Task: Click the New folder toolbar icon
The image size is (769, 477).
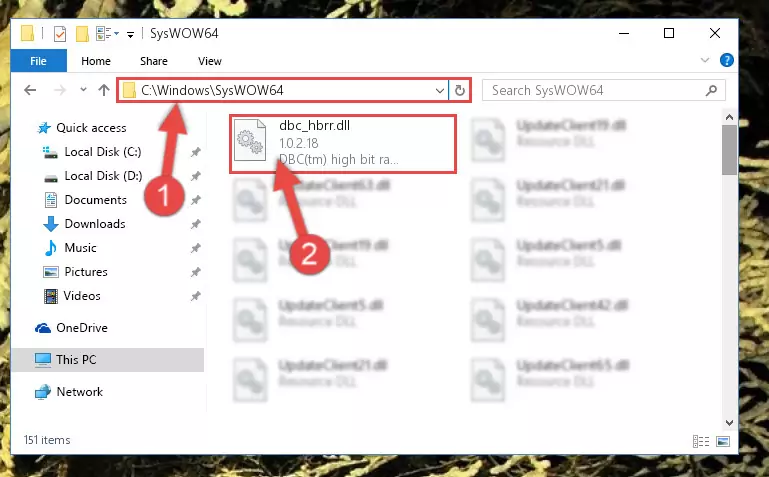Action: 82,34
